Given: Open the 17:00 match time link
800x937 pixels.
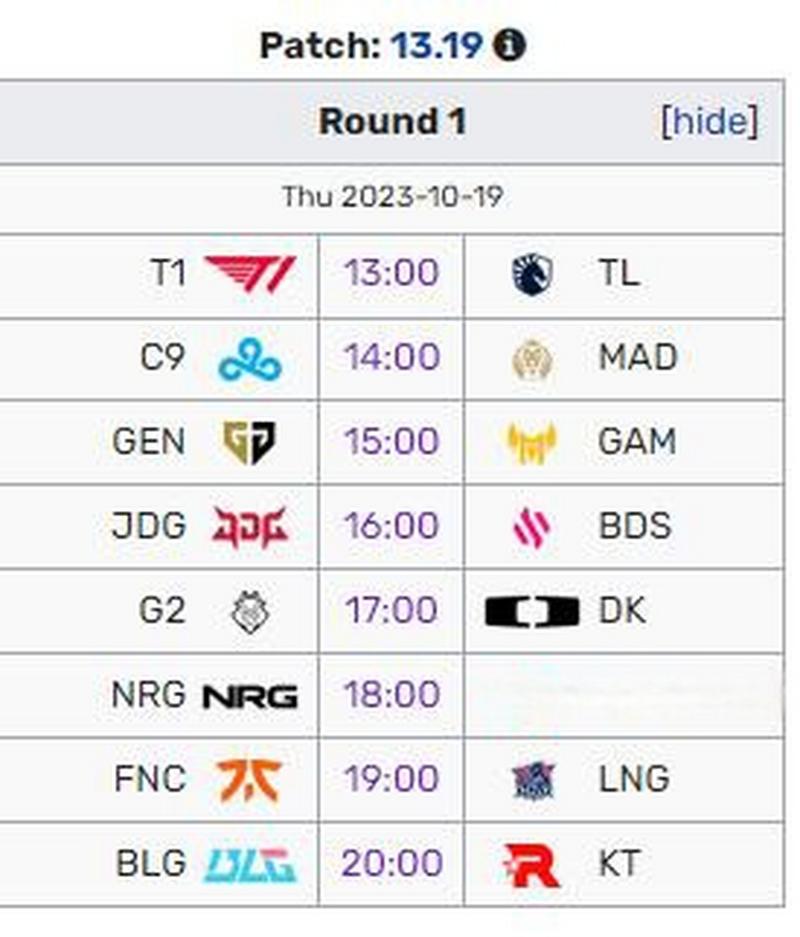Looking at the screenshot, I should (391, 611).
